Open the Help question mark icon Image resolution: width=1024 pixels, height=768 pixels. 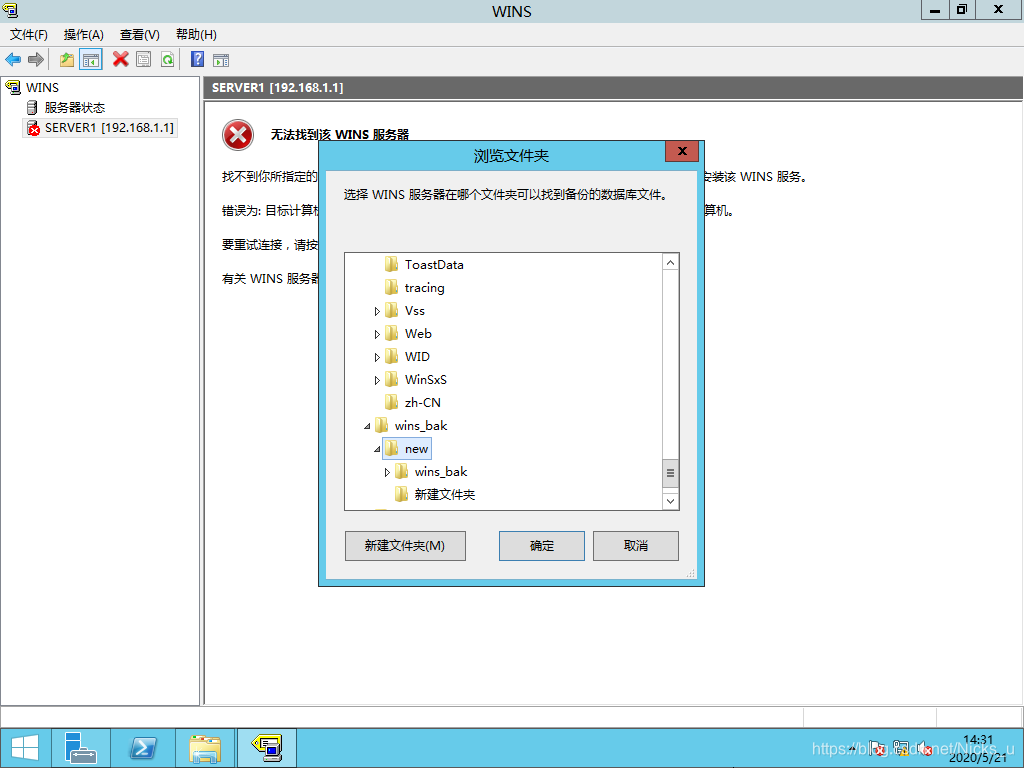point(197,60)
